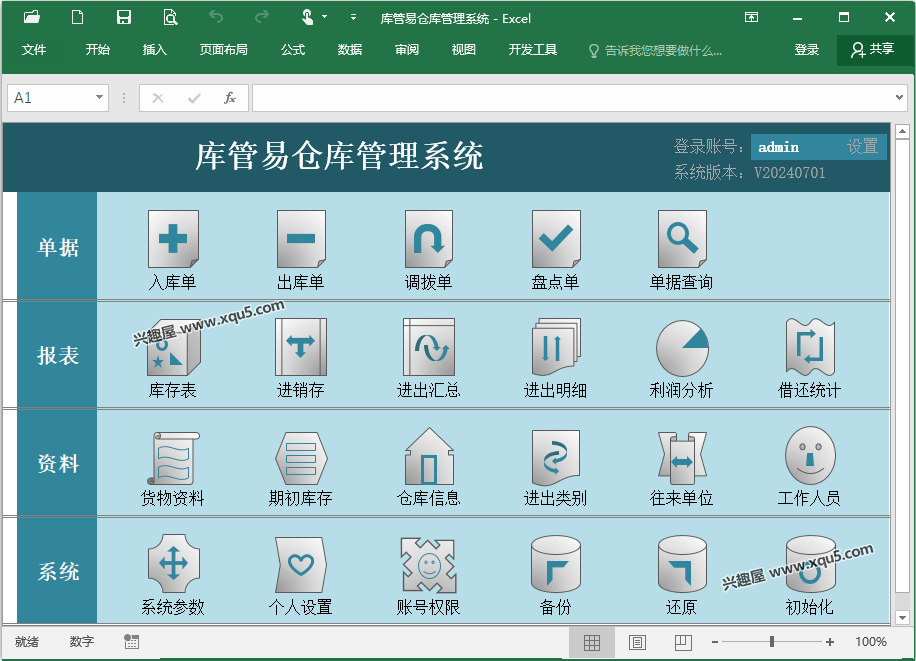Create a new workbook with the blank page icon
The image size is (916, 661).
pos(77,17)
